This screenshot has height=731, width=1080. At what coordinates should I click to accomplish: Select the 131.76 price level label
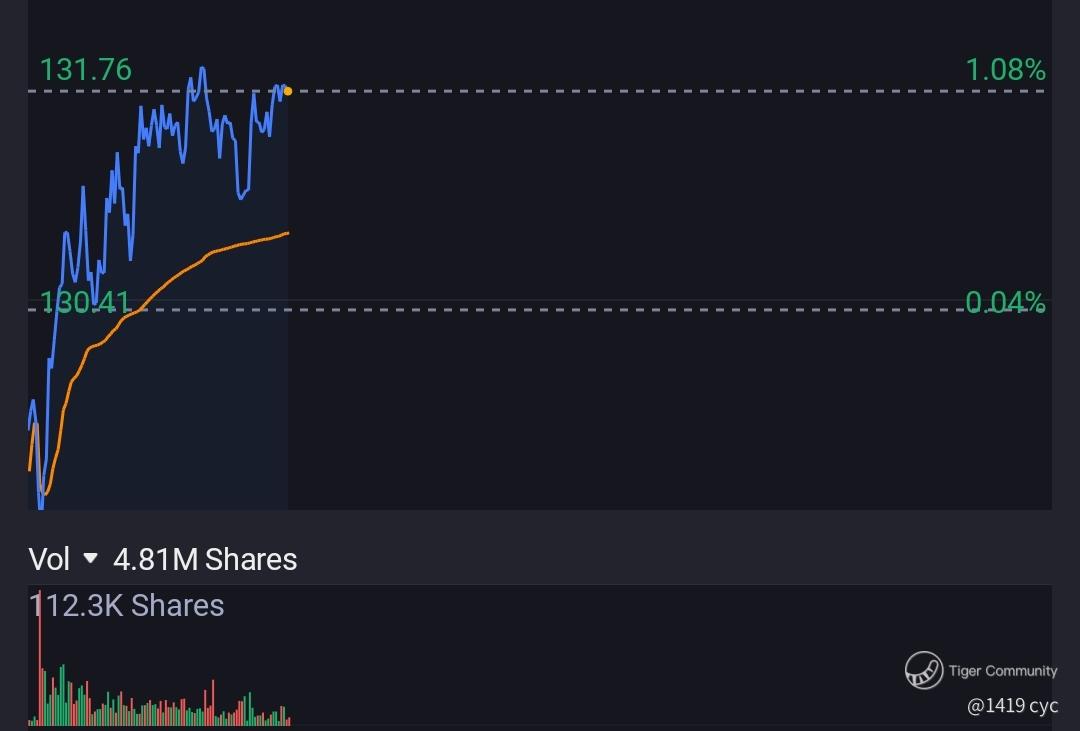coord(85,70)
